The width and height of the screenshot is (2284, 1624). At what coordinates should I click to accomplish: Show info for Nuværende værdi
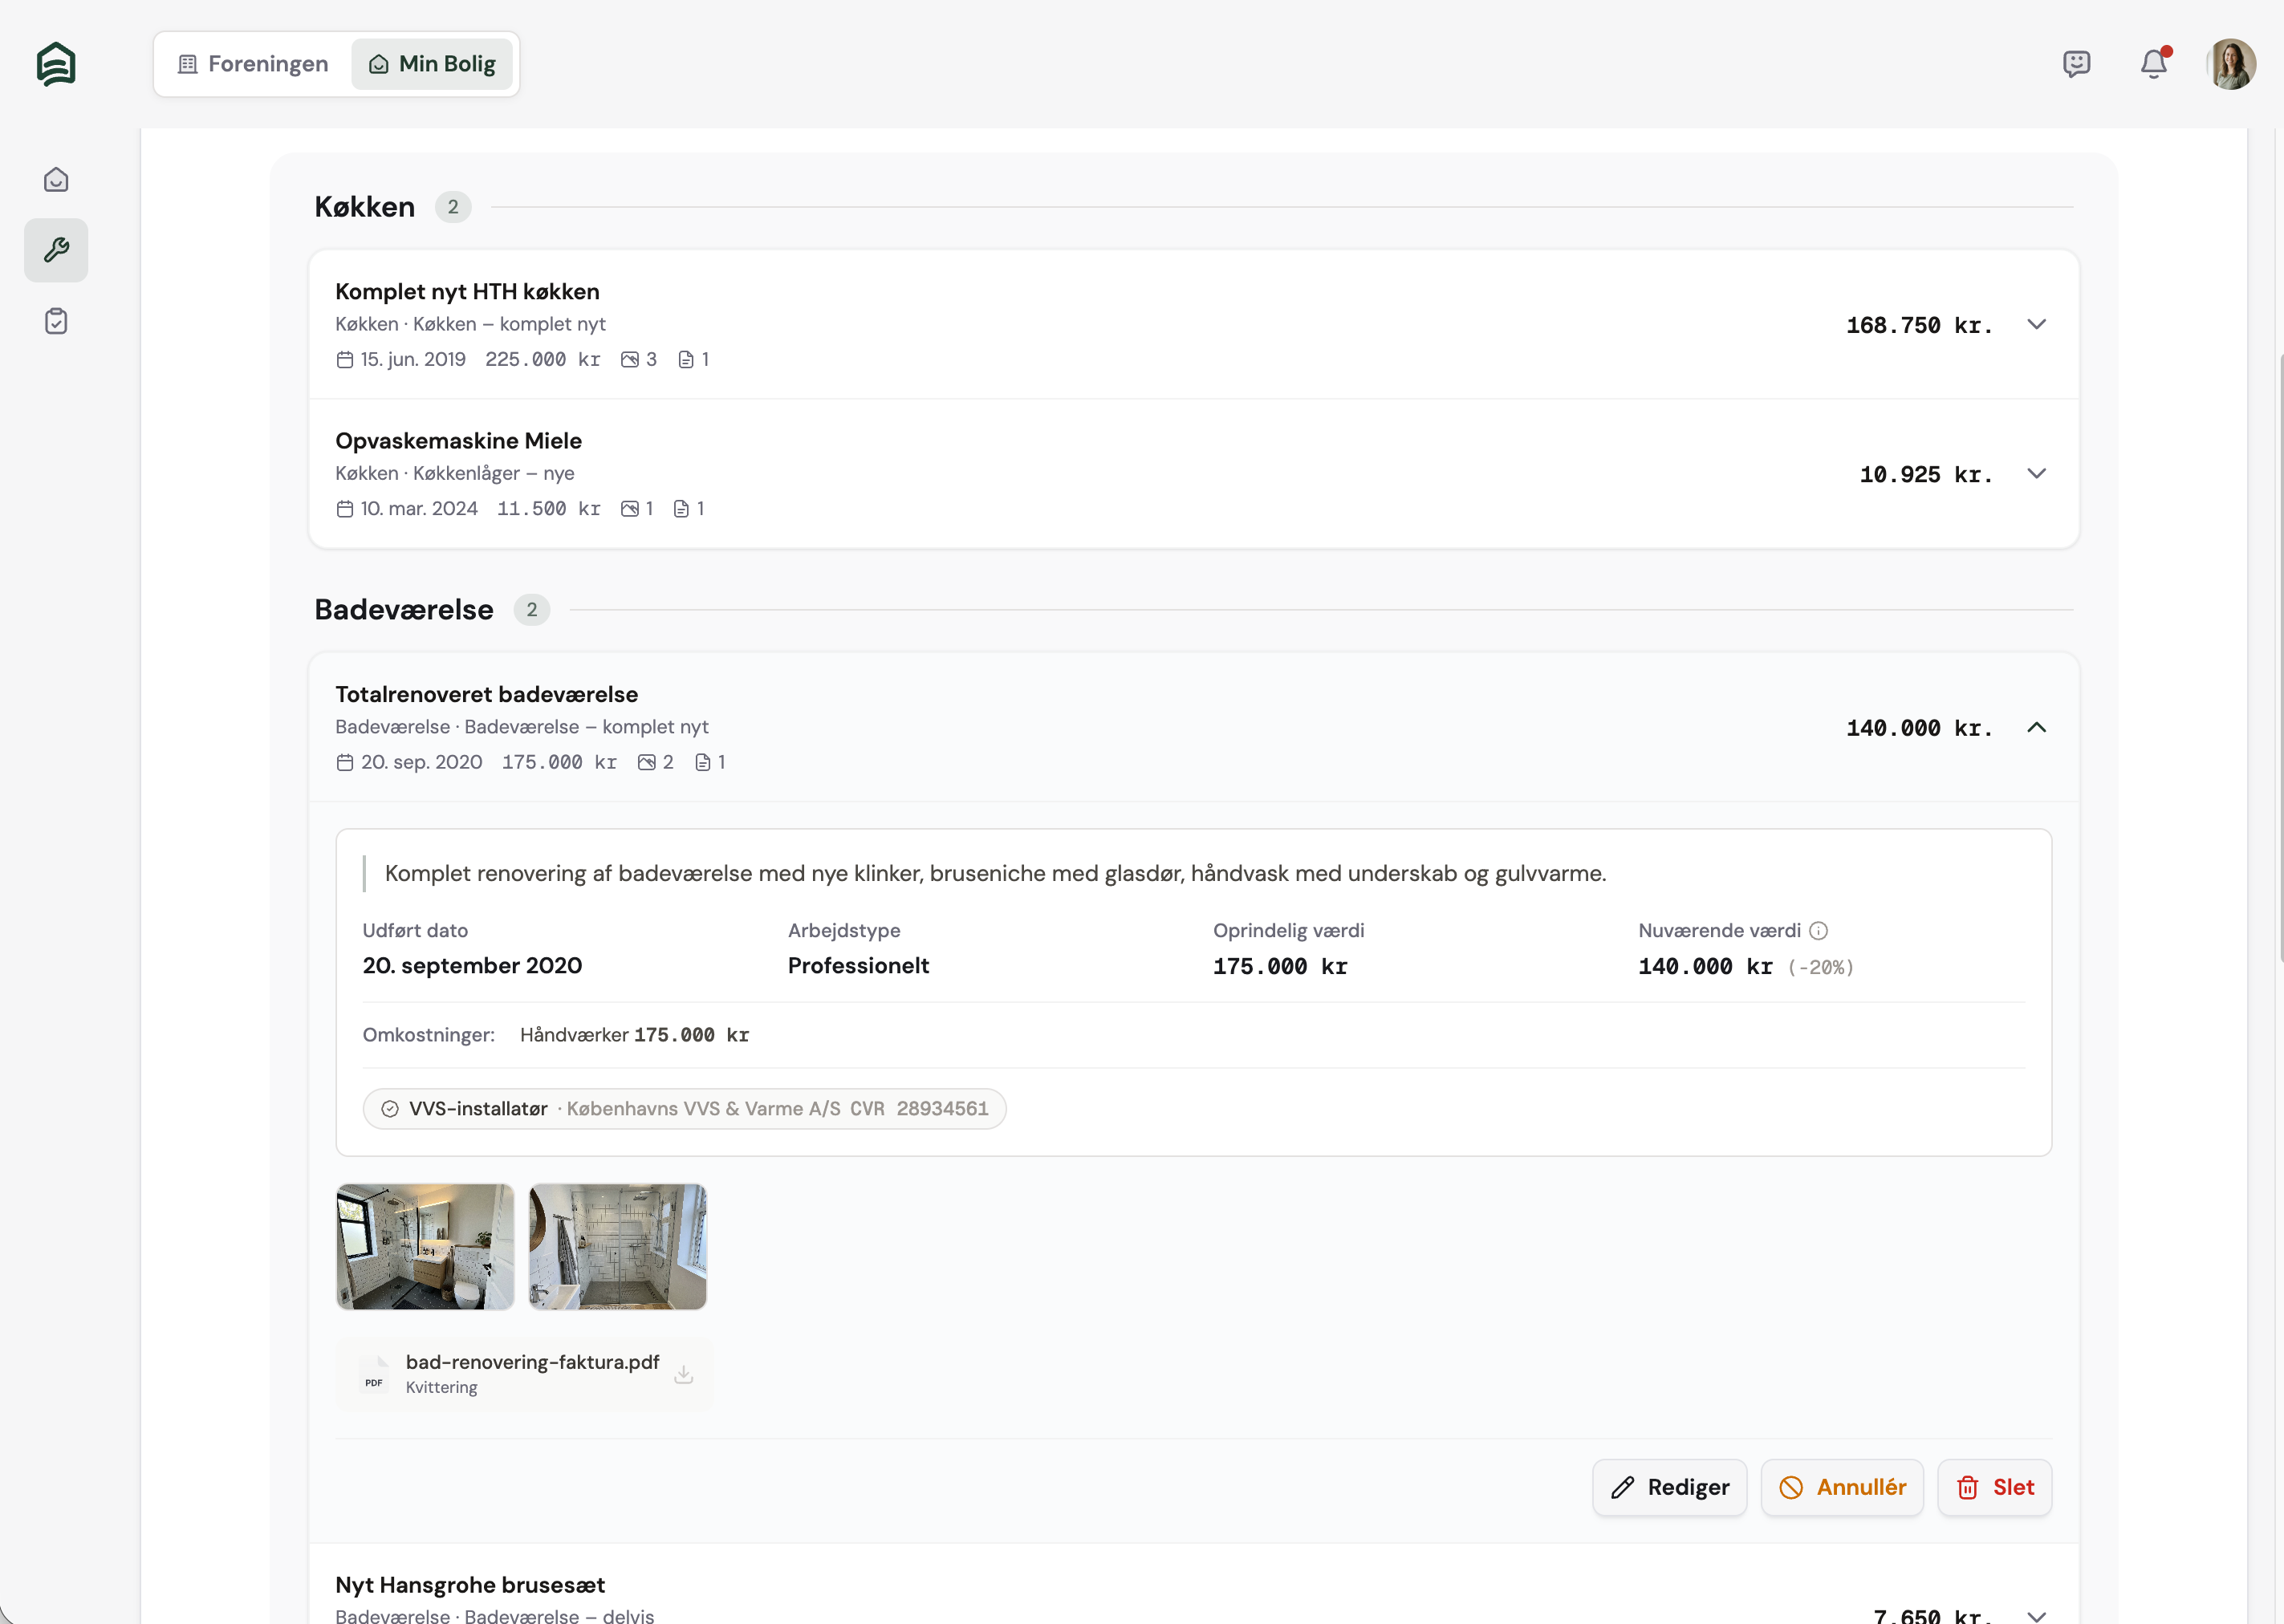coord(1819,931)
